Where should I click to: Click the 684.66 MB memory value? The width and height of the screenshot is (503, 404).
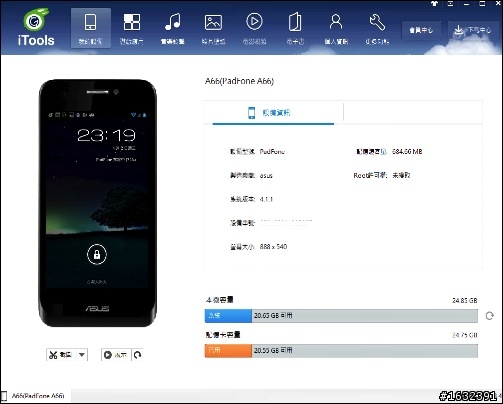click(407, 151)
